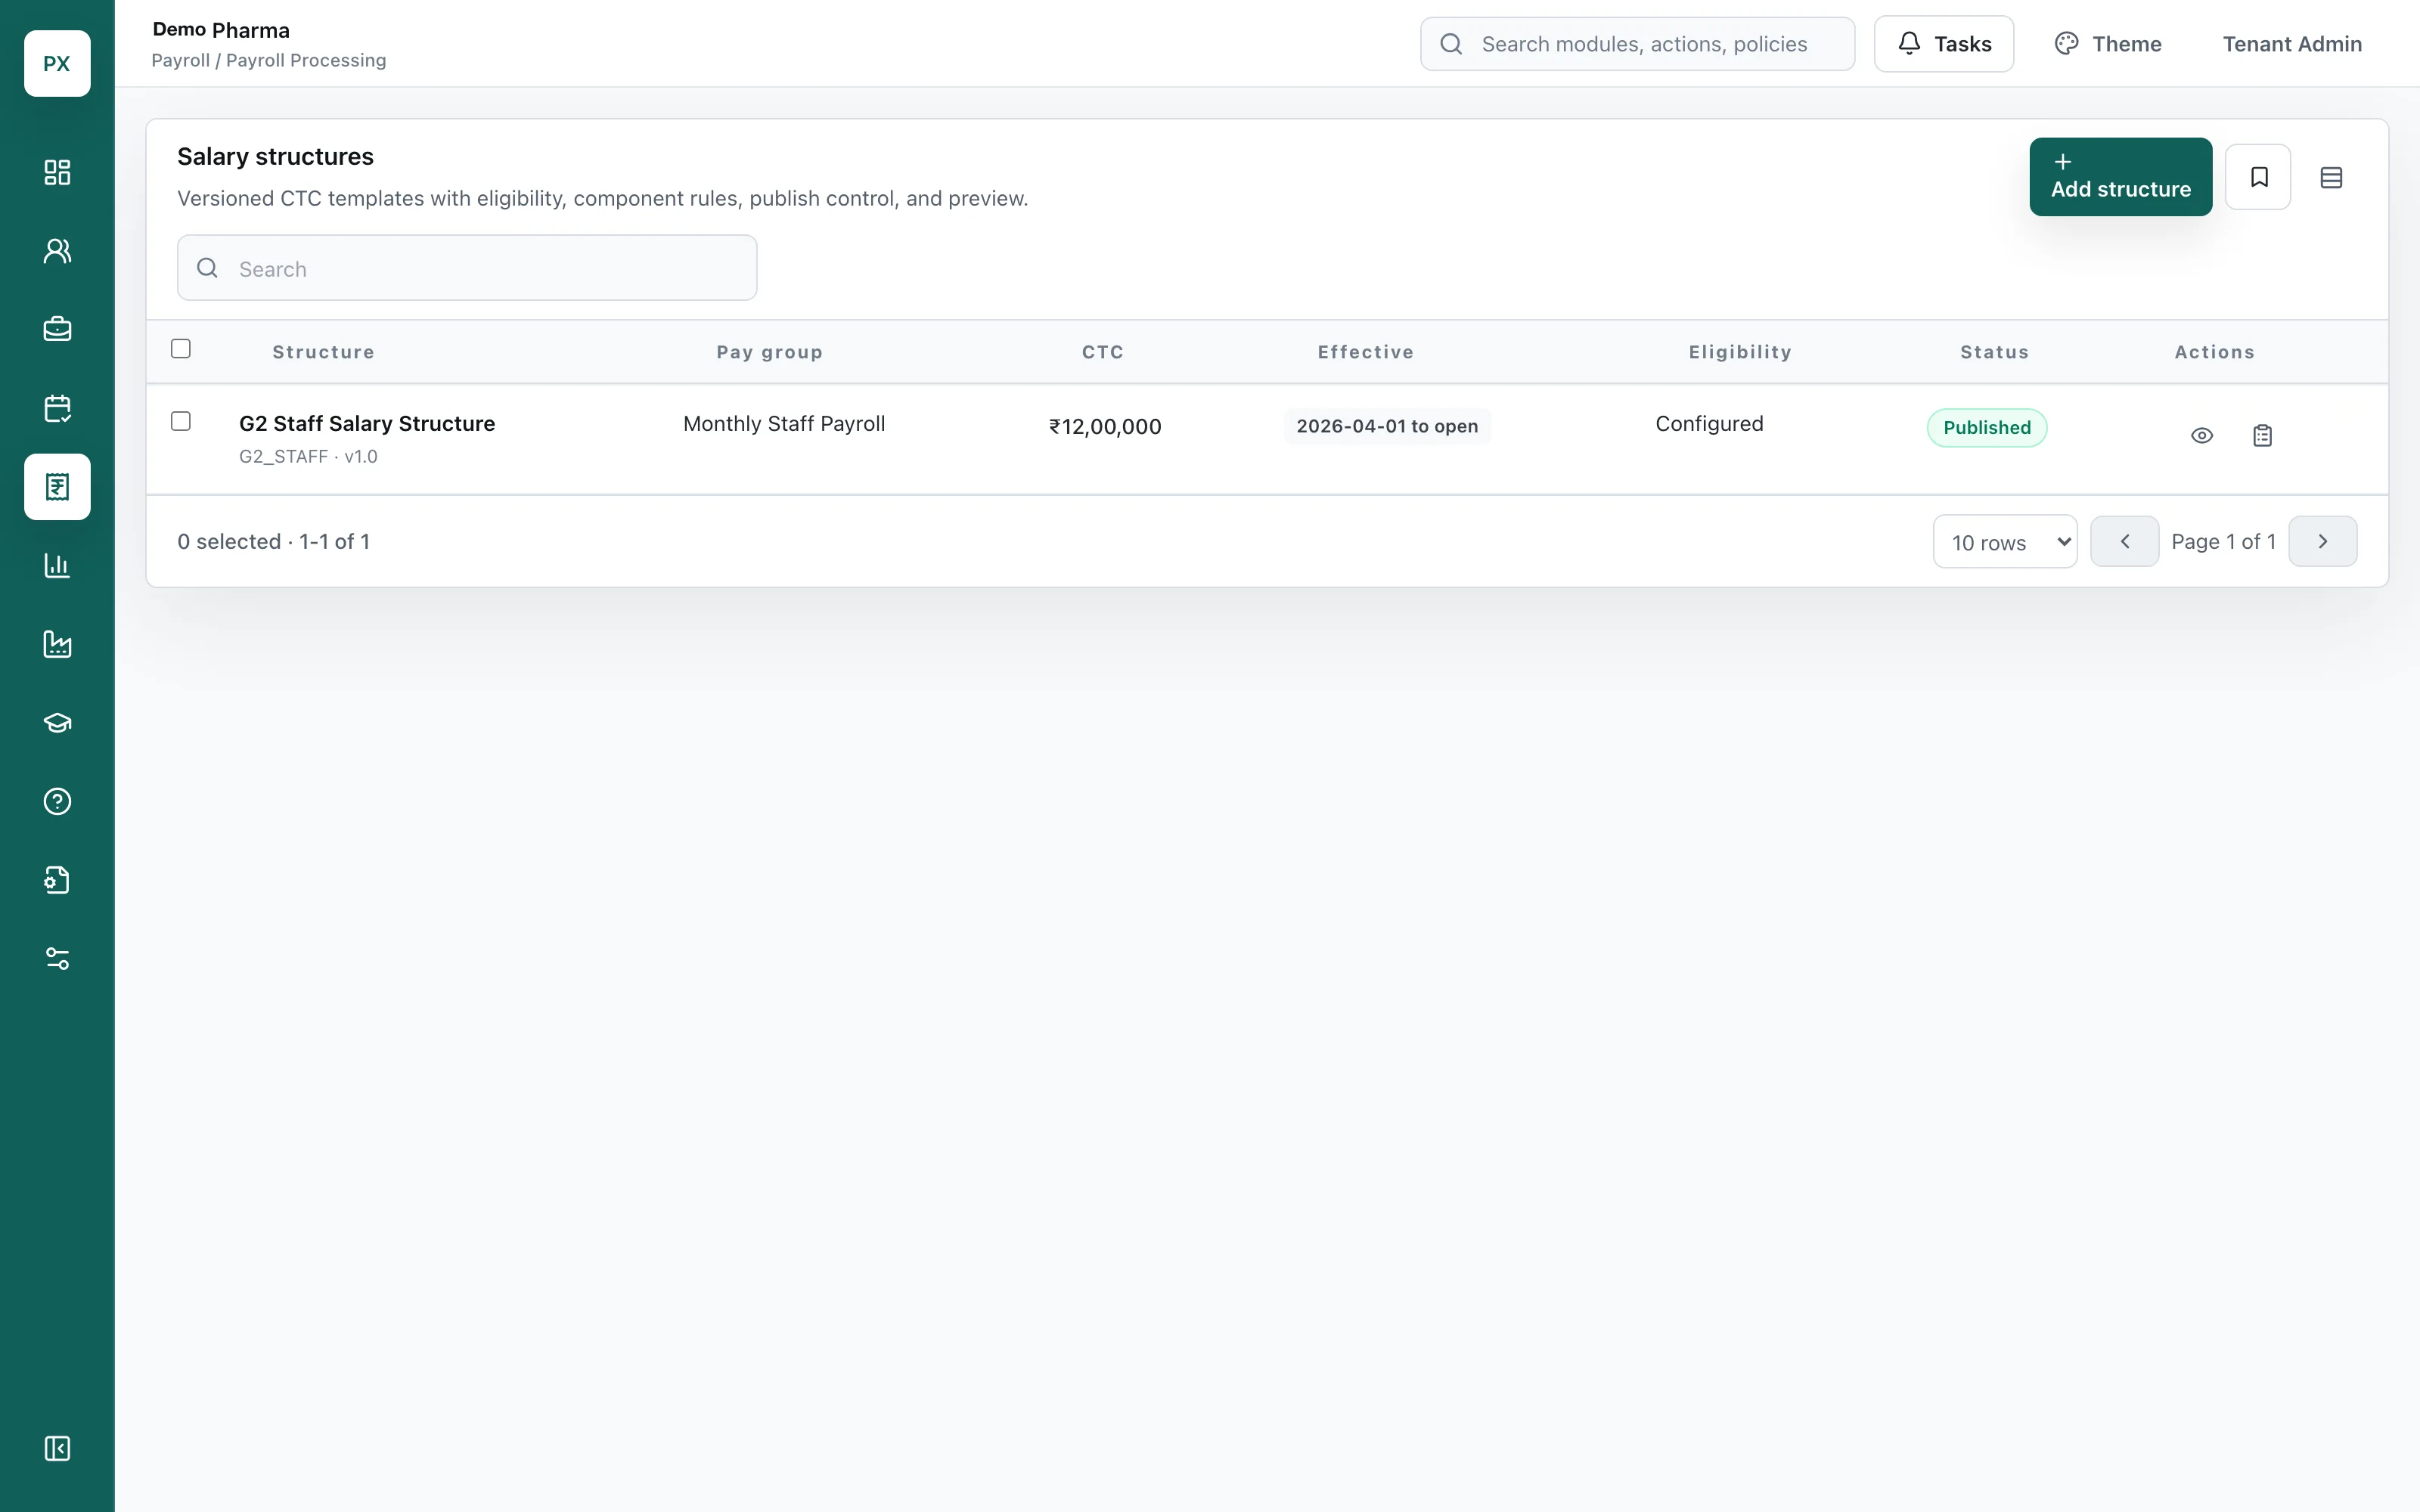Image resolution: width=2420 pixels, height=1512 pixels.
Task: Open the document settings icon in sidebar
Action: point(57,880)
